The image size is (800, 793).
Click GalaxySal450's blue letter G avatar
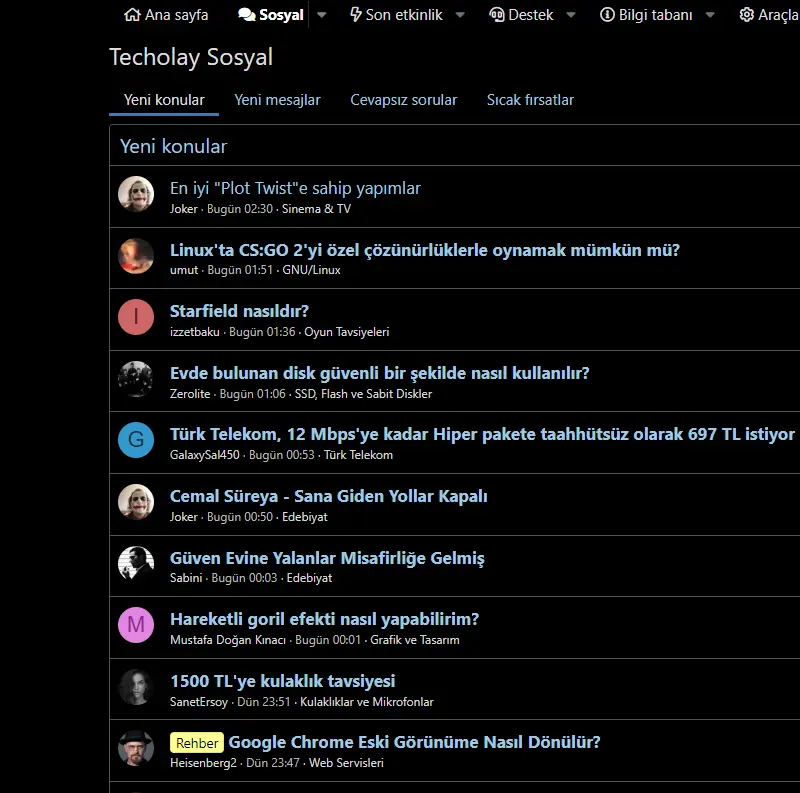coord(136,440)
